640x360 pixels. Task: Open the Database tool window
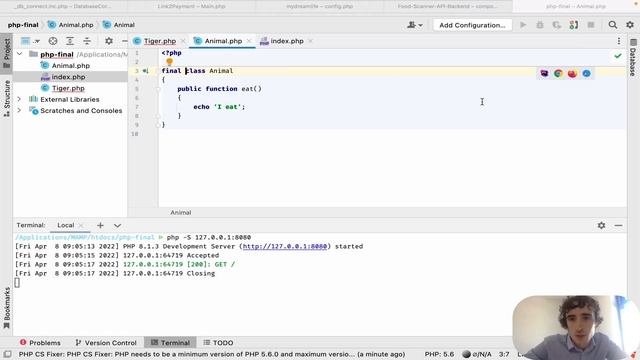[633, 58]
